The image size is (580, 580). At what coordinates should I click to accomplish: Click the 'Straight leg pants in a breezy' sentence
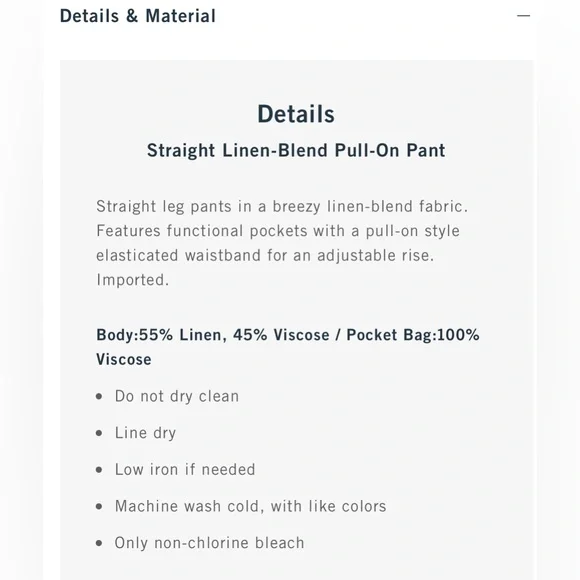click(x=282, y=206)
